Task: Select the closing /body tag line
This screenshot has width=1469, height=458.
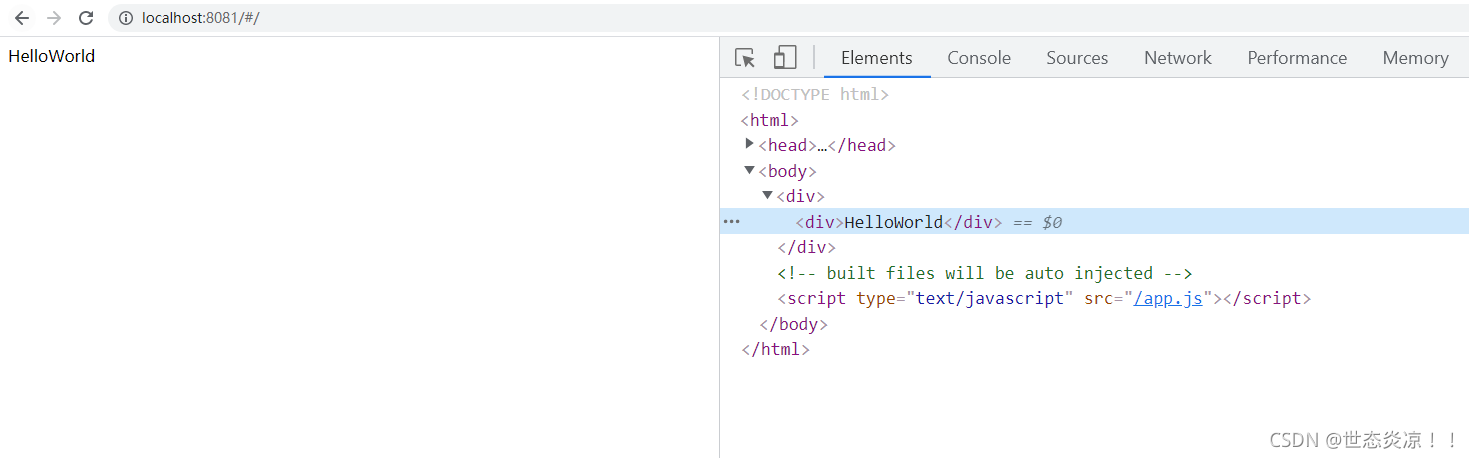Action: point(794,324)
